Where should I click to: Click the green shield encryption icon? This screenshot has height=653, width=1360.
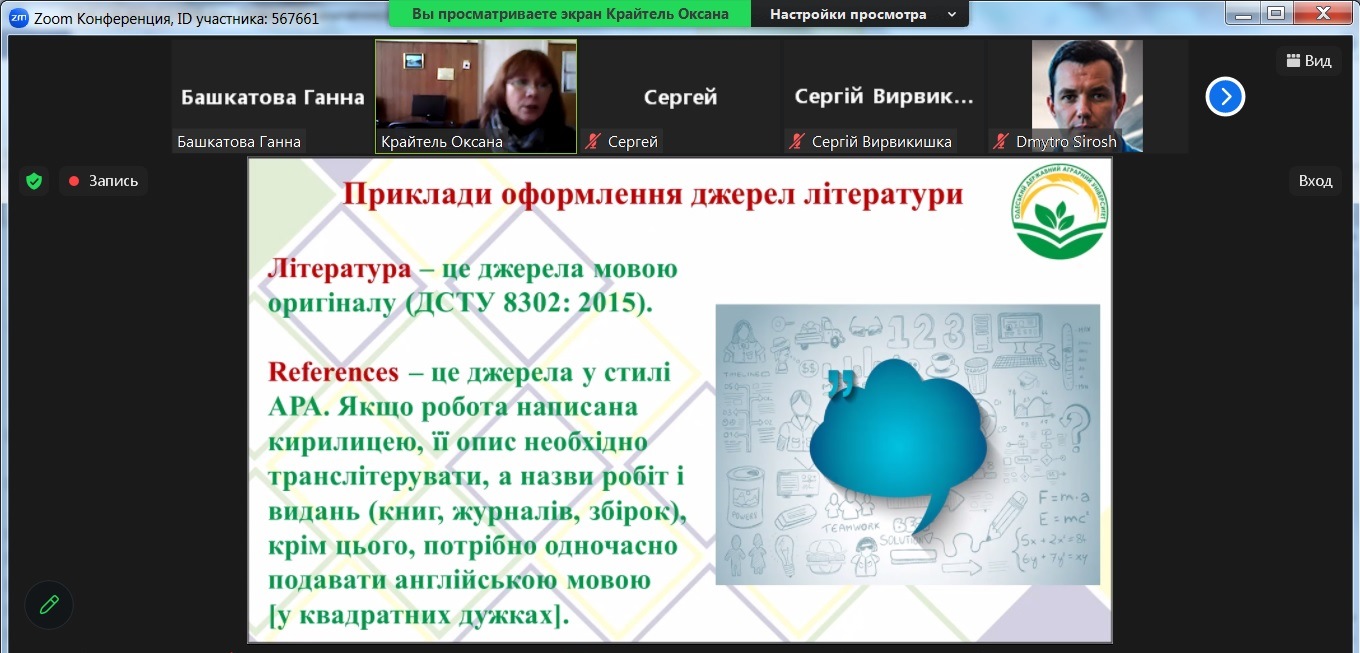point(34,181)
